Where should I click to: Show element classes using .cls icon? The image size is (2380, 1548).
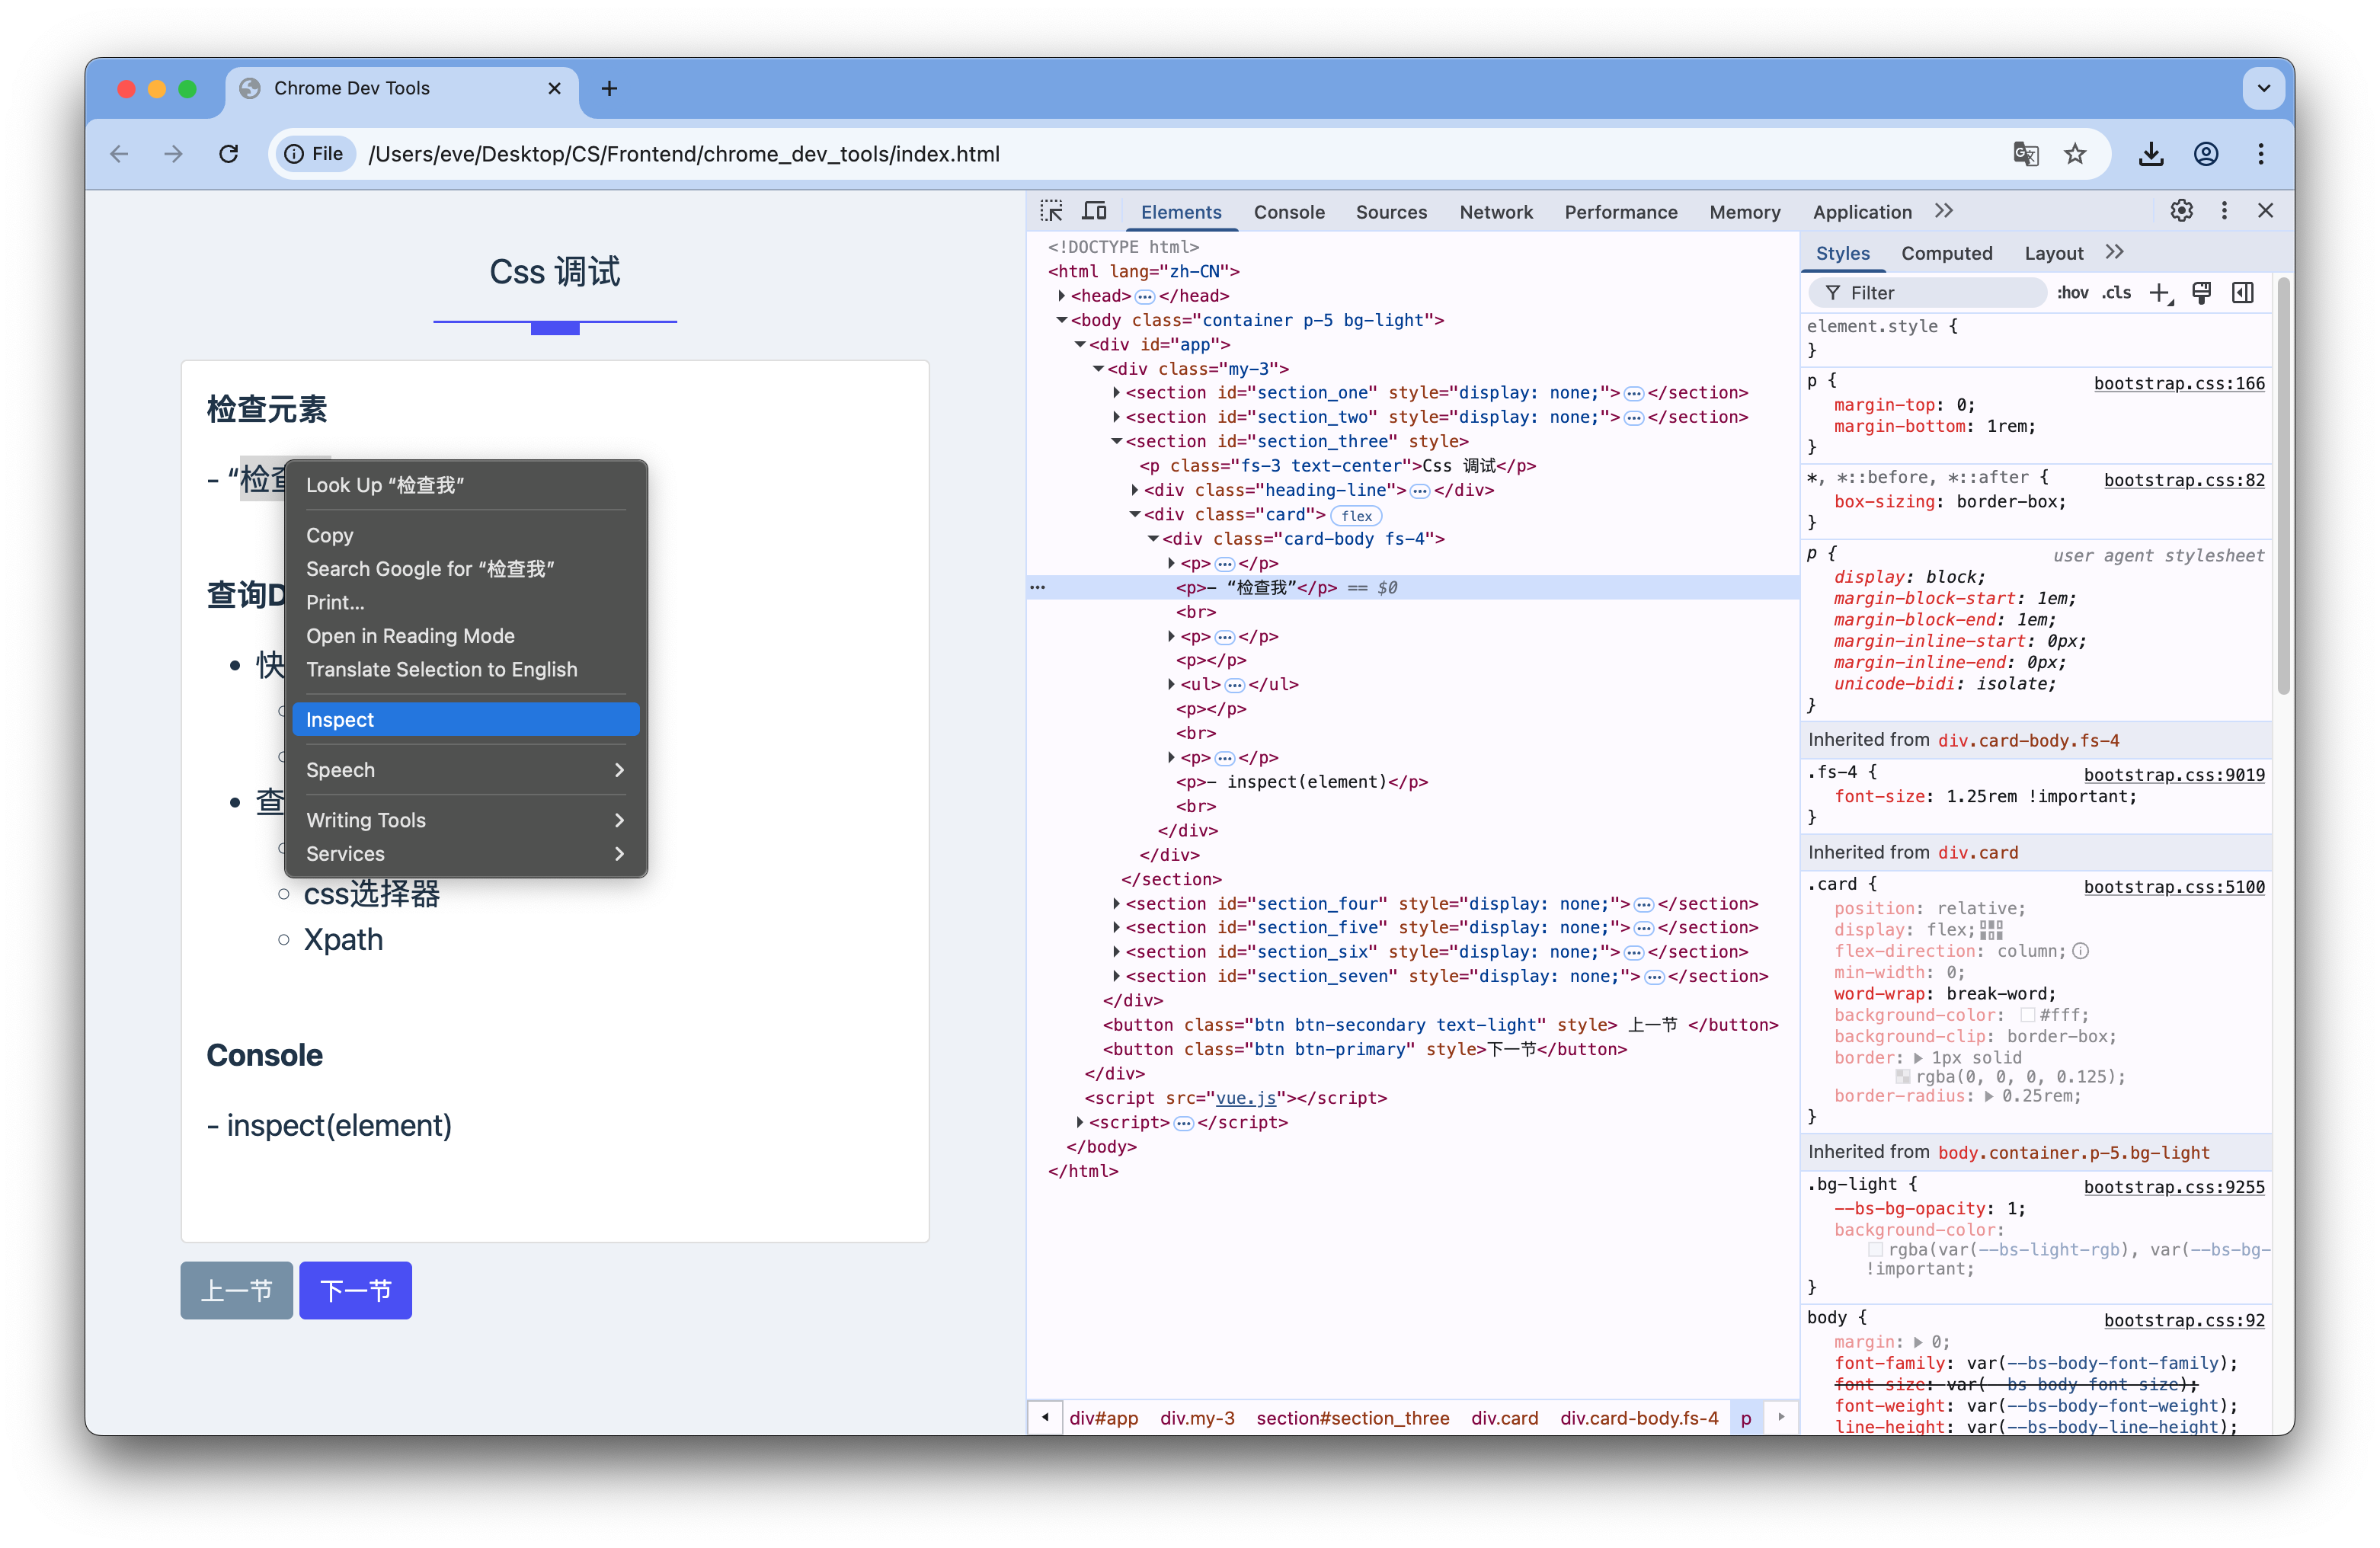pos(2116,293)
